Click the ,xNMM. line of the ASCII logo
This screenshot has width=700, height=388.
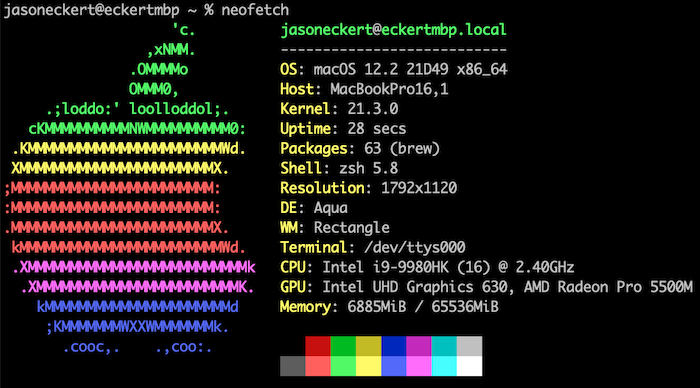(x=171, y=50)
